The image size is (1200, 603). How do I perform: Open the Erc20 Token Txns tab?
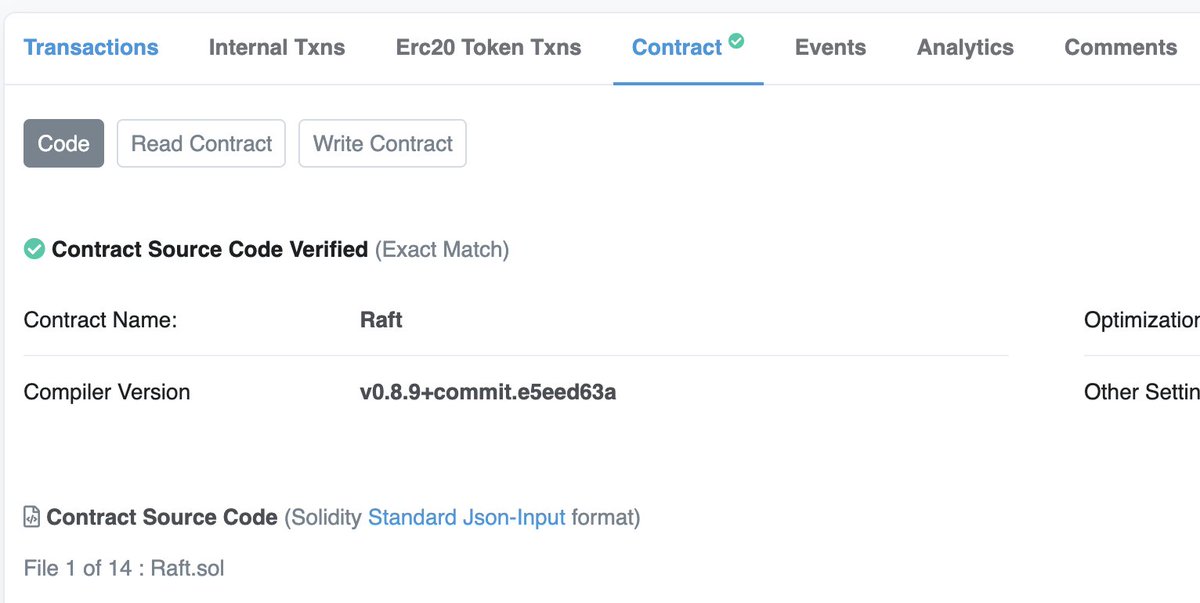(488, 47)
